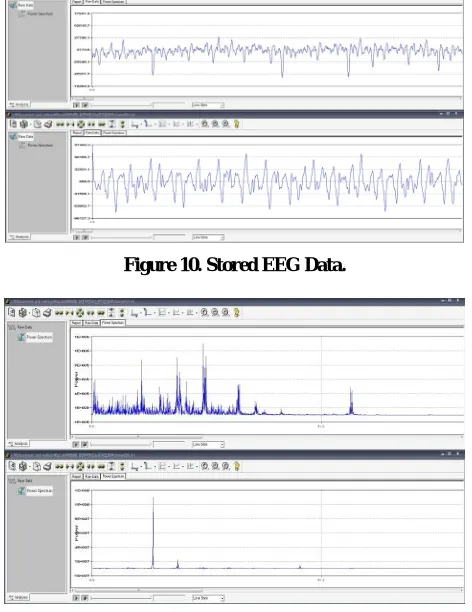472x612 pixels.
Task: Click the yellow lightbulb icon in the raw EEG waveform window
Action: click(236, 124)
